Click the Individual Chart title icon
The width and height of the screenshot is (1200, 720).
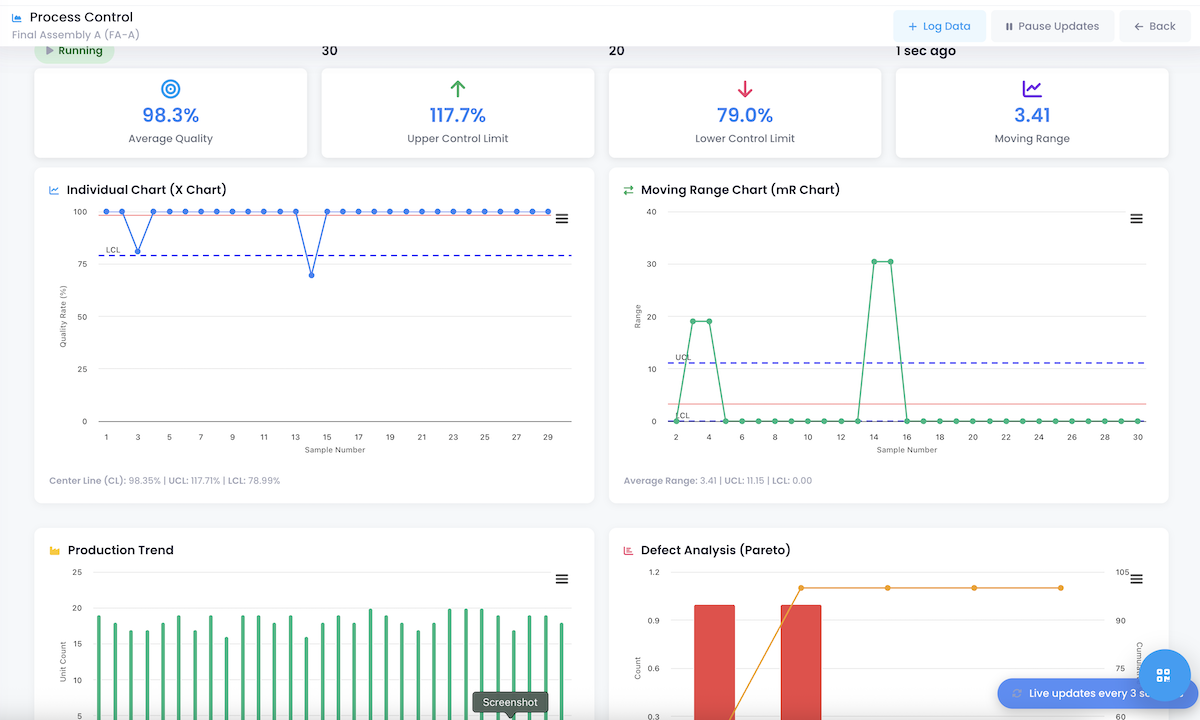[x=54, y=190]
